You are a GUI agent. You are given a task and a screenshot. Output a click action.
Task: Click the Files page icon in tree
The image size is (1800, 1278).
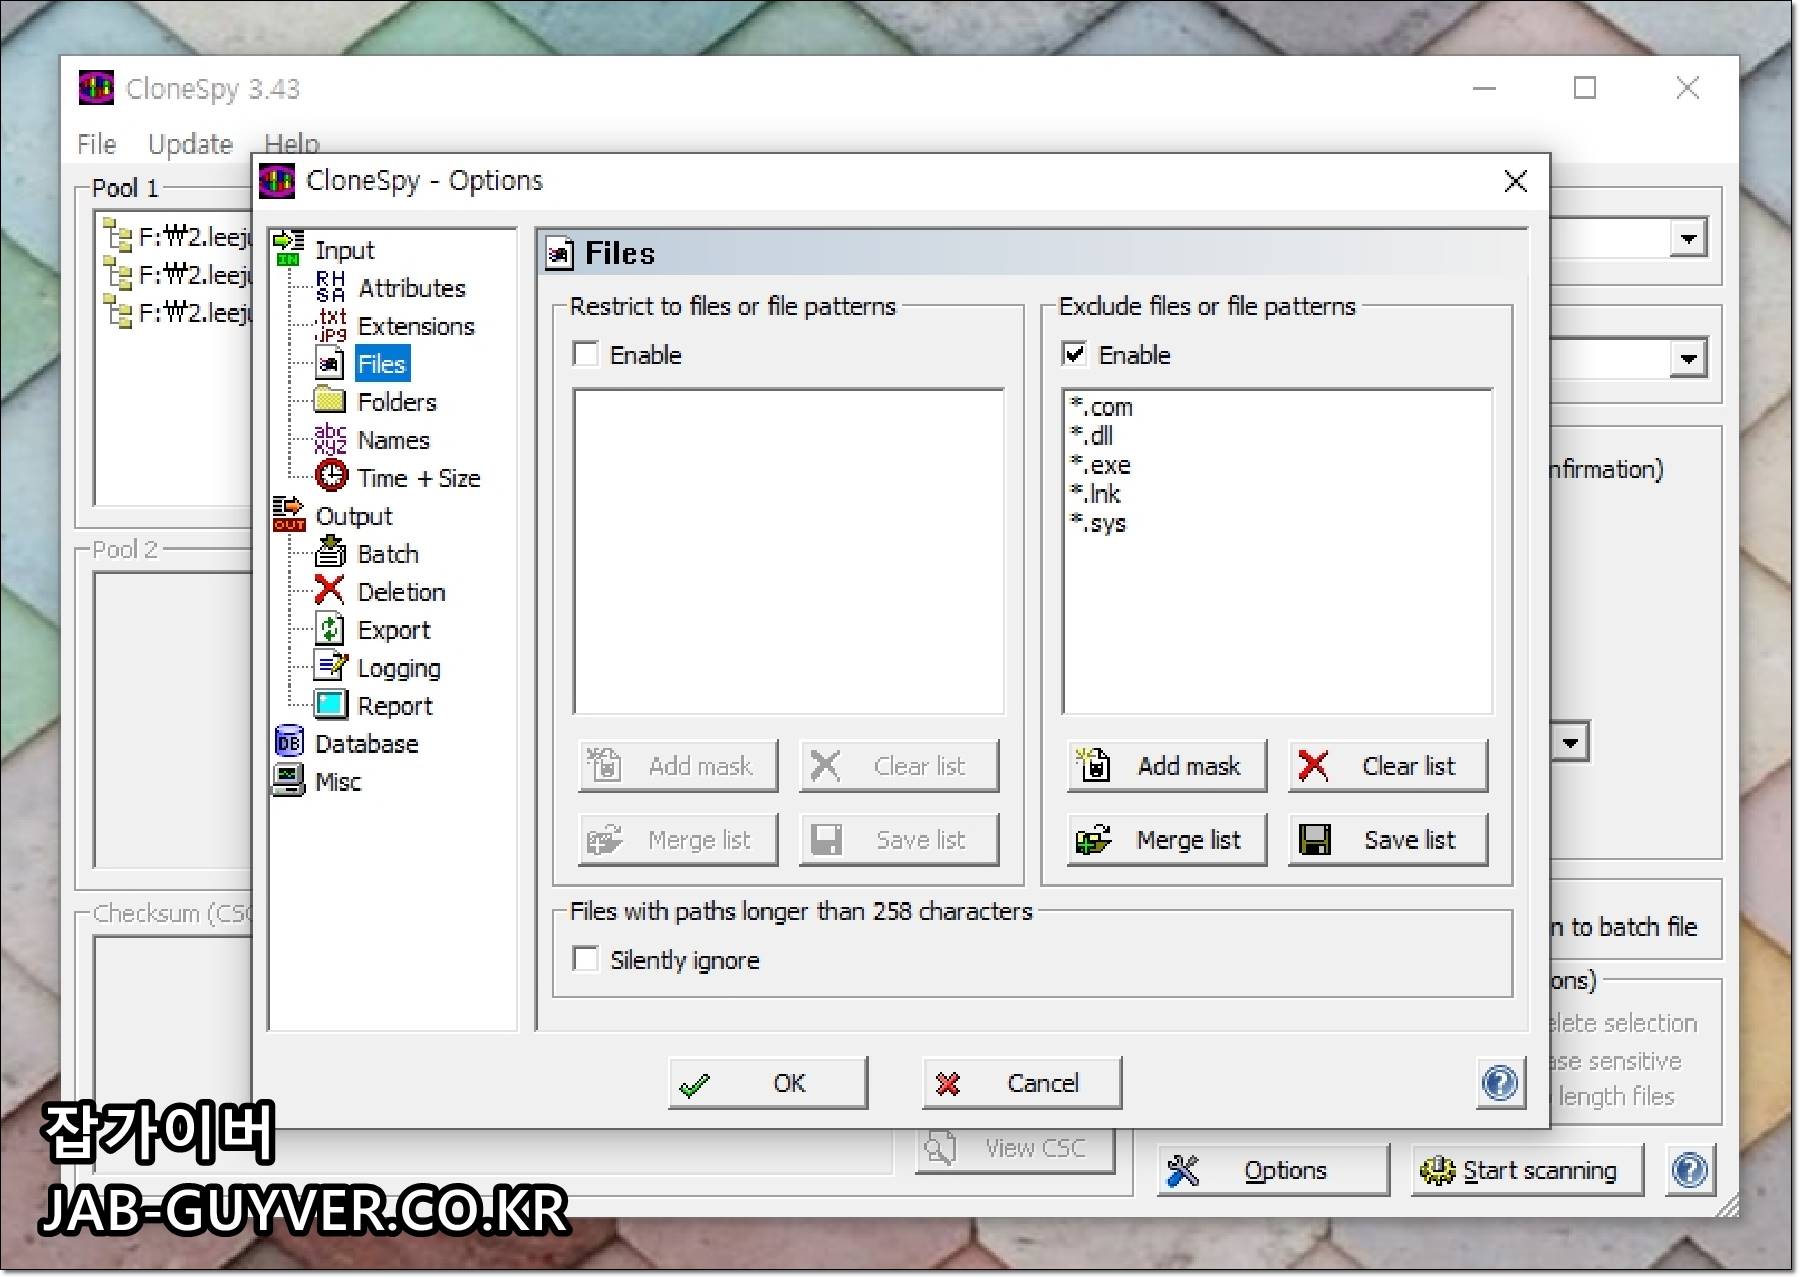tap(330, 364)
